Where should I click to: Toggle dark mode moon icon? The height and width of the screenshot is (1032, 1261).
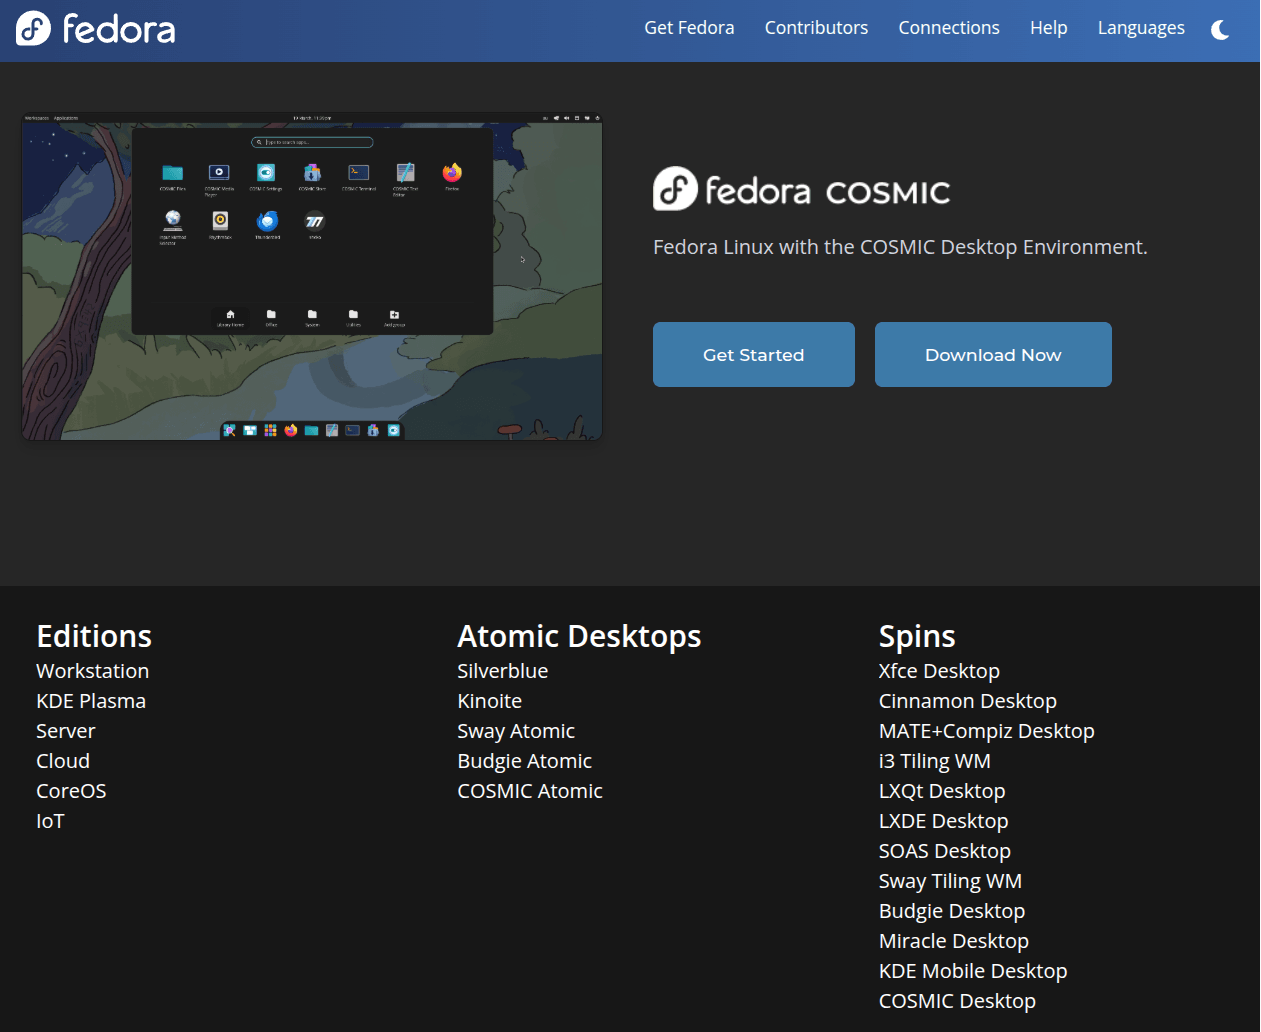pyautogui.click(x=1220, y=29)
